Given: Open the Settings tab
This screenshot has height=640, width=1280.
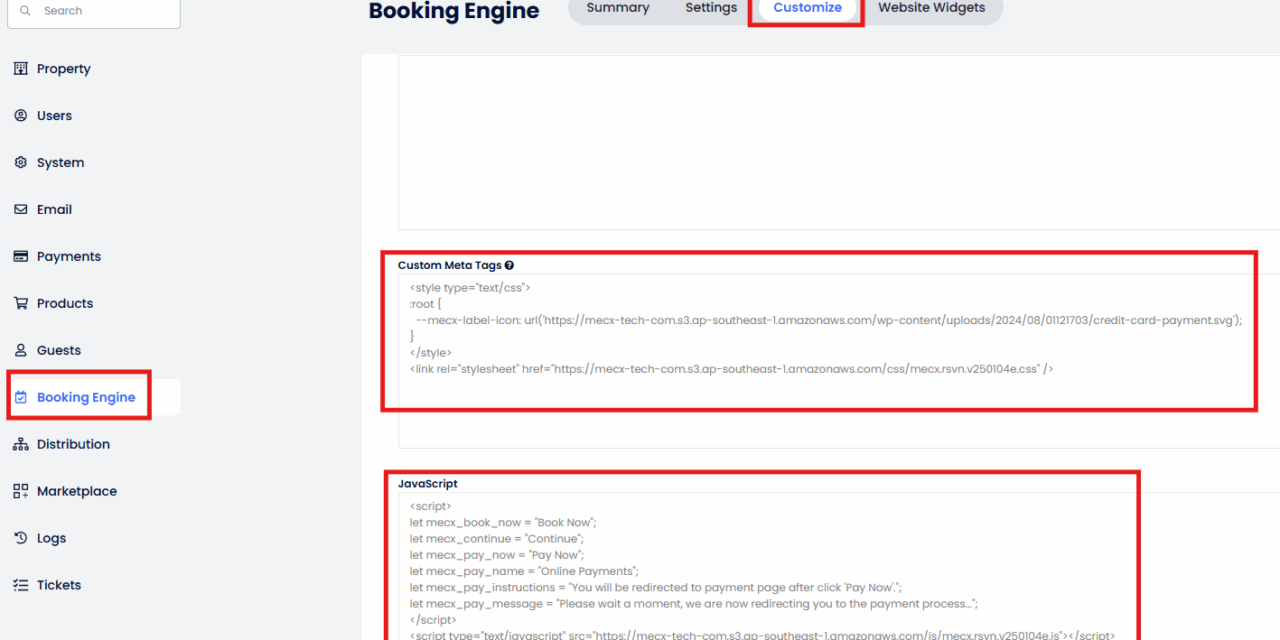Looking at the screenshot, I should (x=710, y=8).
